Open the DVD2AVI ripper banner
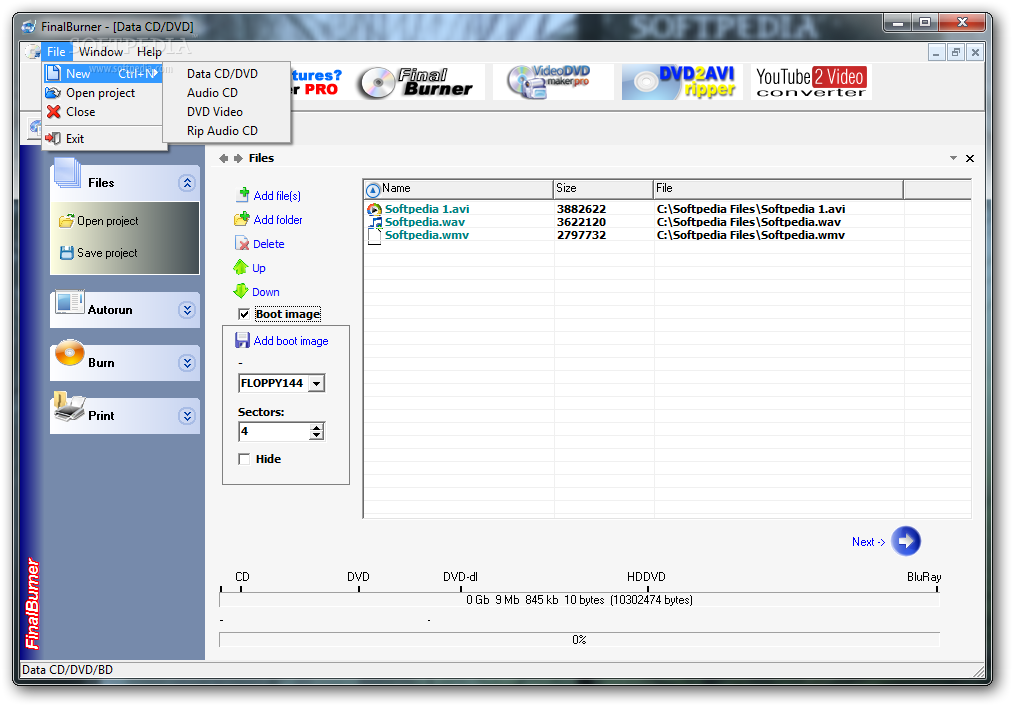Viewport: 1013px width, 706px height. (682, 82)
